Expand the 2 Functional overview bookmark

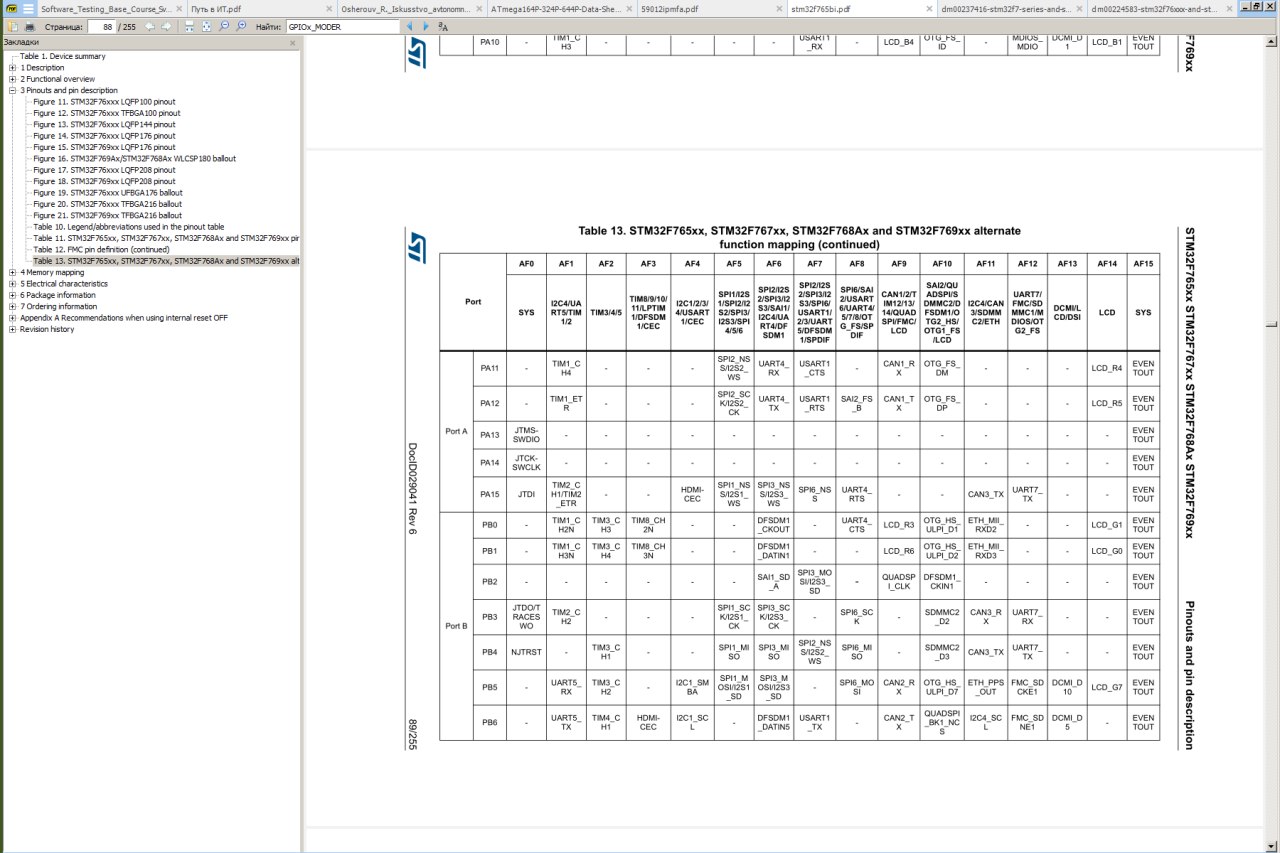point(12,79)
